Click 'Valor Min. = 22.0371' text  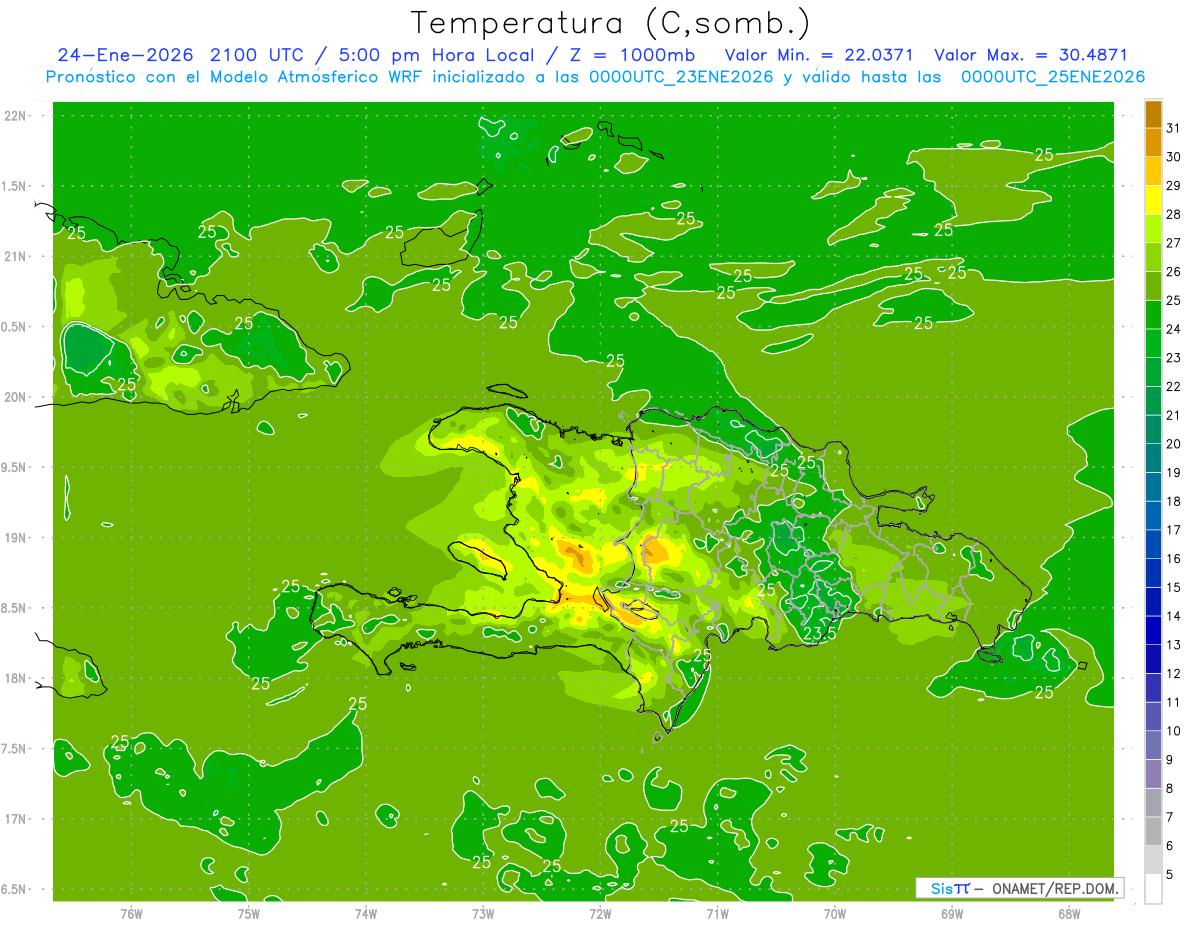point(819,55)
